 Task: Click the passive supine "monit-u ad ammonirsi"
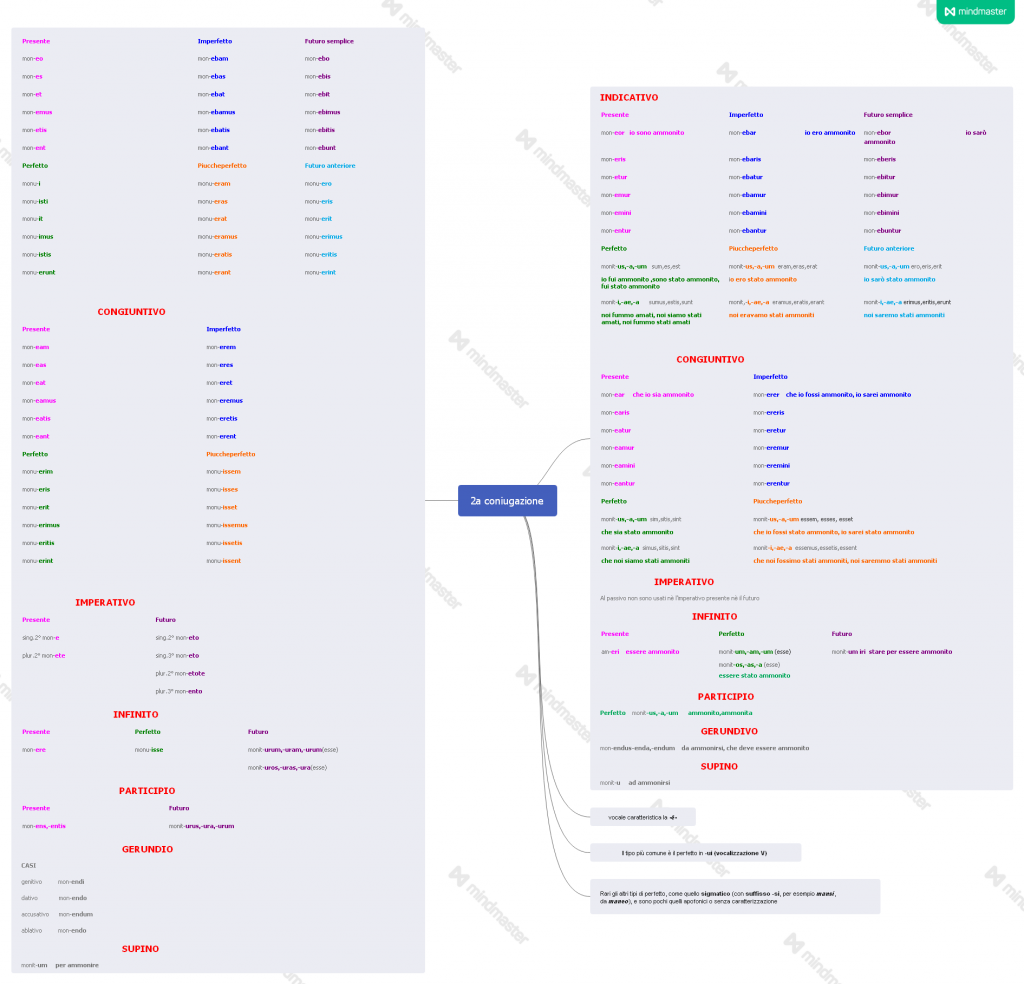coord(635,782)
